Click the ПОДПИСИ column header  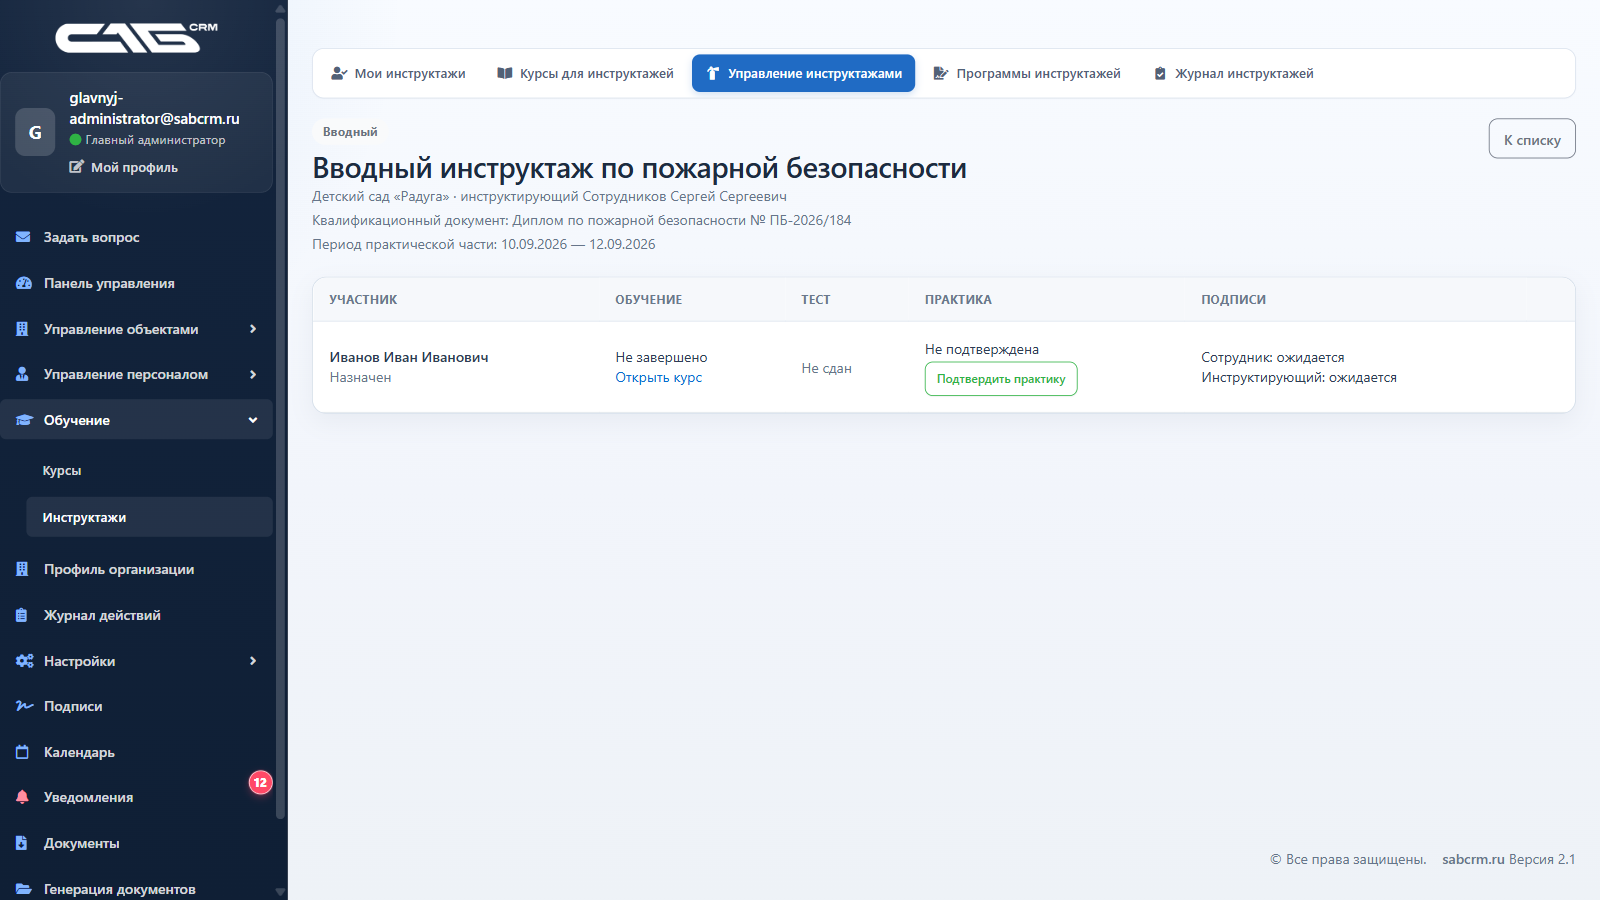tap(1233, 299)
